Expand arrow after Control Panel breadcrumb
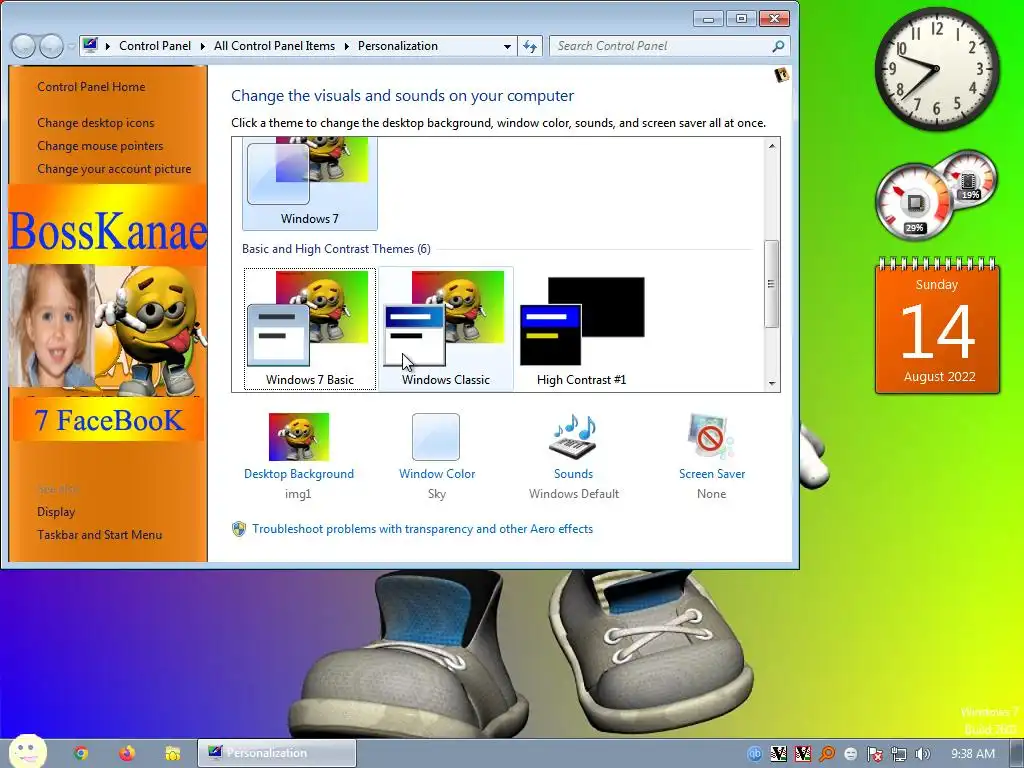This screenshot has width=1024, height=768. pos(202,46)
